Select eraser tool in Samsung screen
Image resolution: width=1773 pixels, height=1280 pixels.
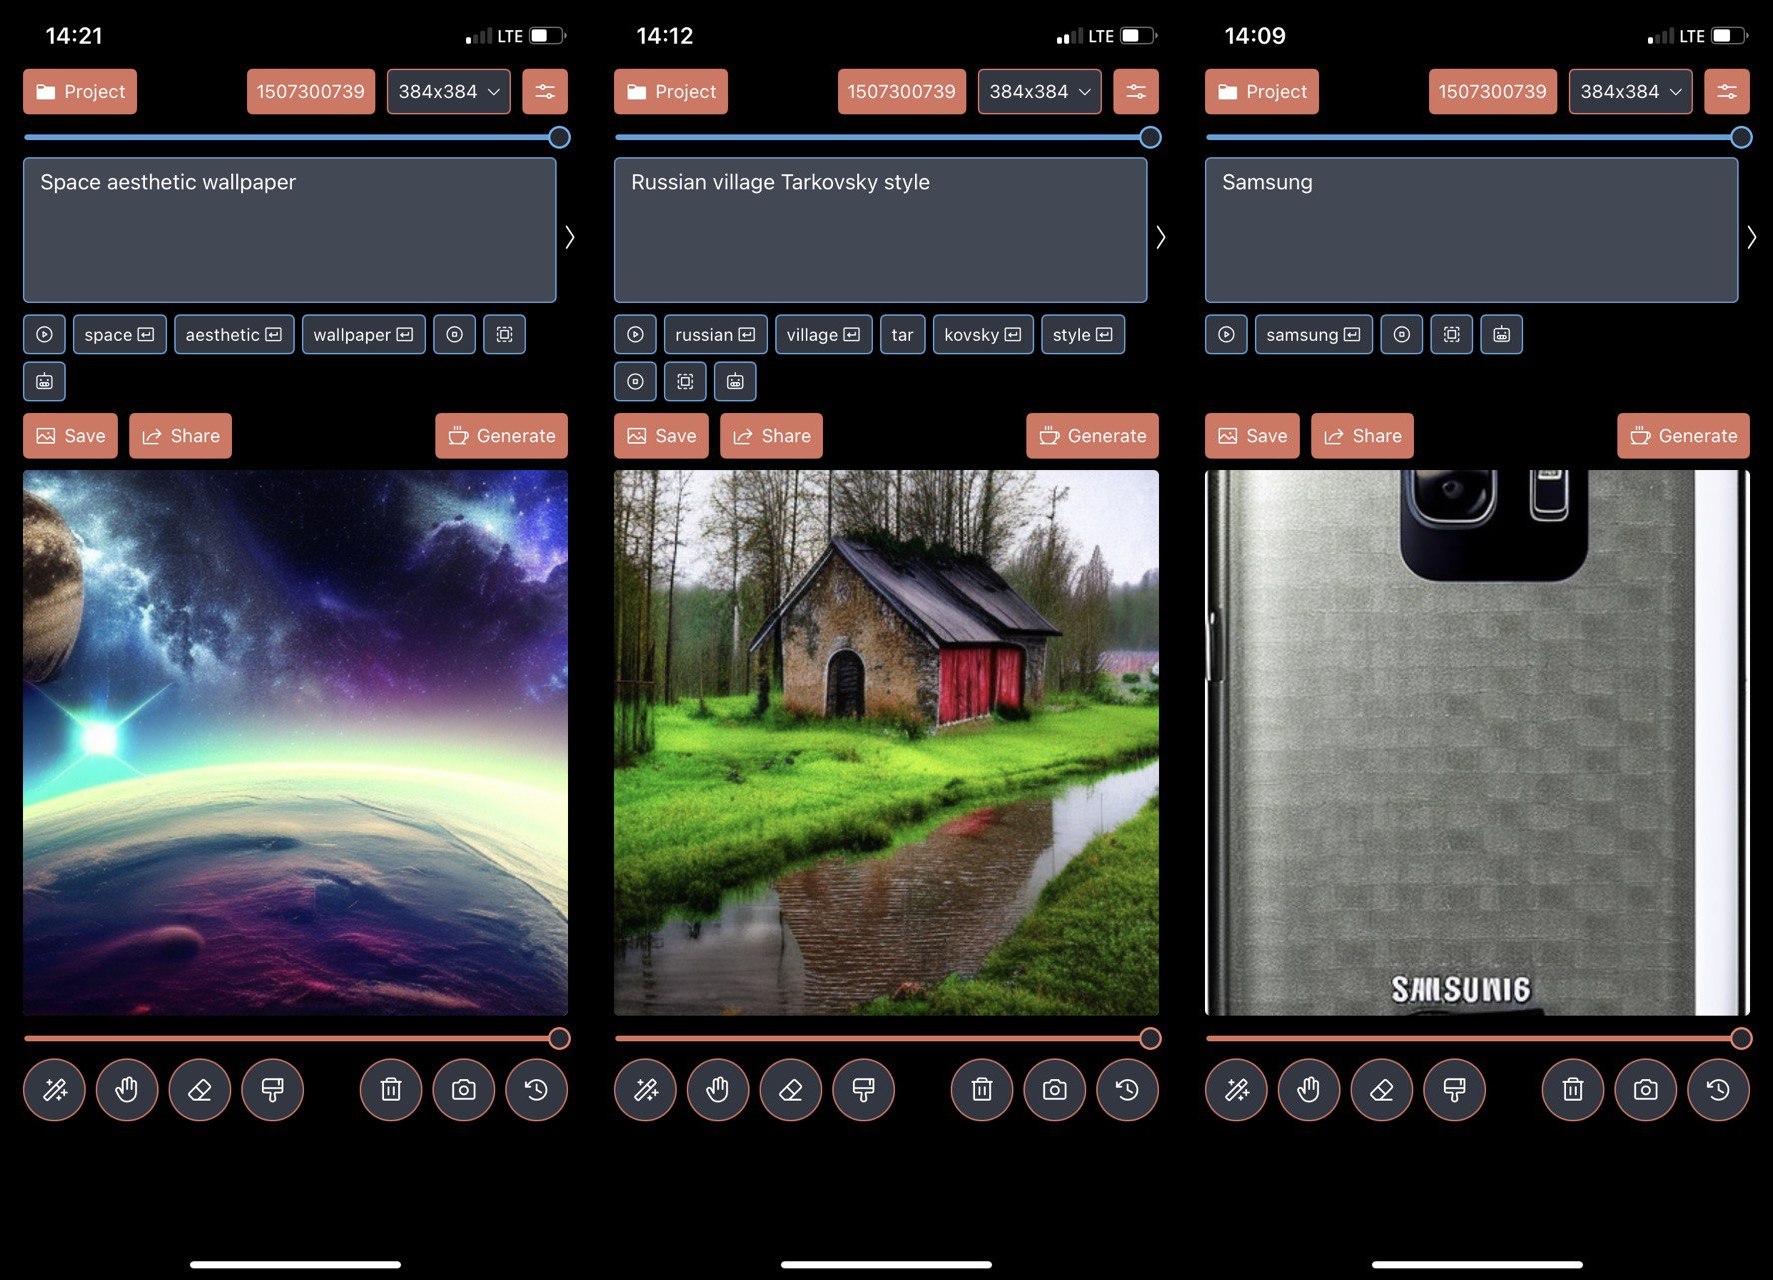click(x=1382, y=1089)
